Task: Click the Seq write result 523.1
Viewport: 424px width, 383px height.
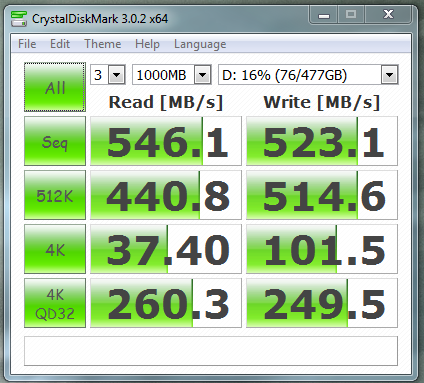Action: (322, 141)
